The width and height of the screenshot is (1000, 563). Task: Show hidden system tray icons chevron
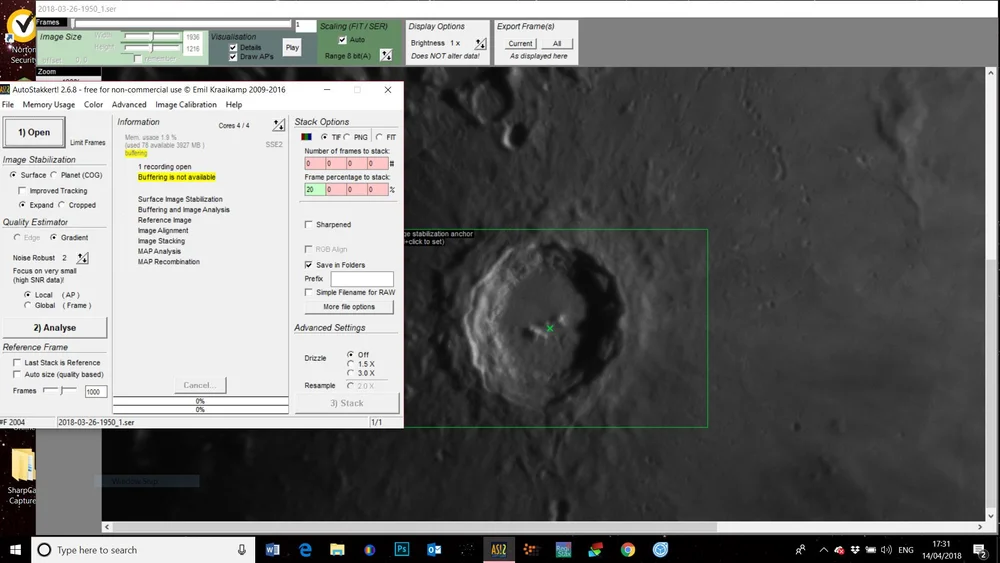(823, 550)
